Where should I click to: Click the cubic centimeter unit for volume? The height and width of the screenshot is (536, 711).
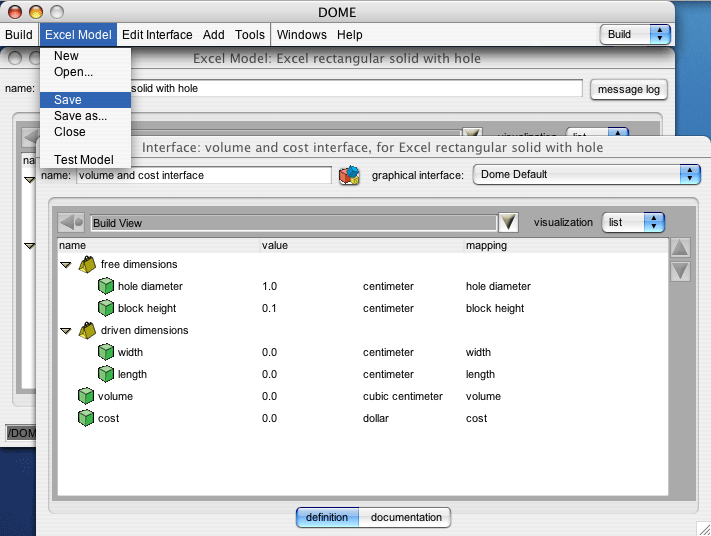[403, 396]
